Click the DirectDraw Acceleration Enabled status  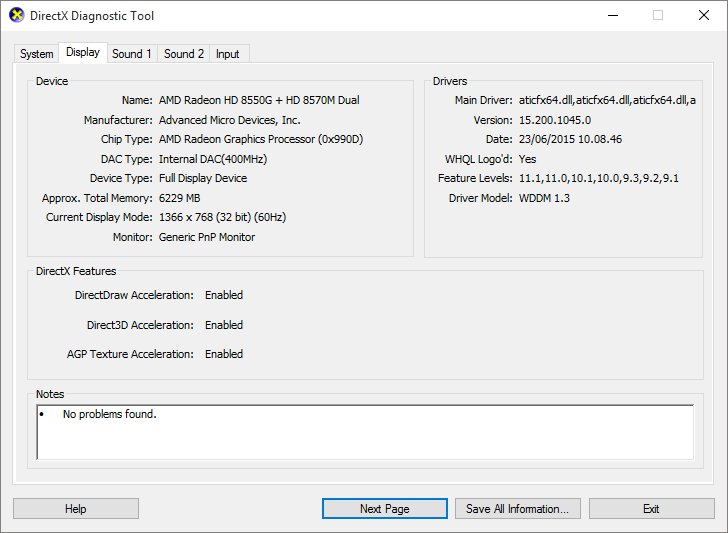[224, 296]
